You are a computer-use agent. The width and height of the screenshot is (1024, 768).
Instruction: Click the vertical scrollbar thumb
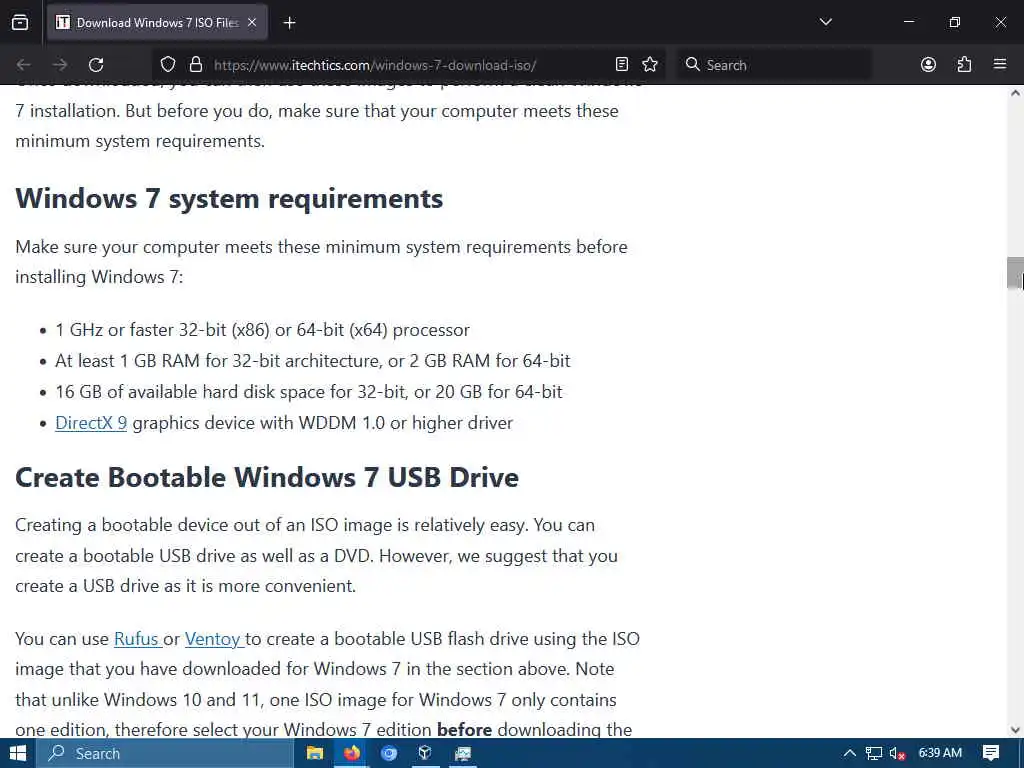pos(1015,273)
